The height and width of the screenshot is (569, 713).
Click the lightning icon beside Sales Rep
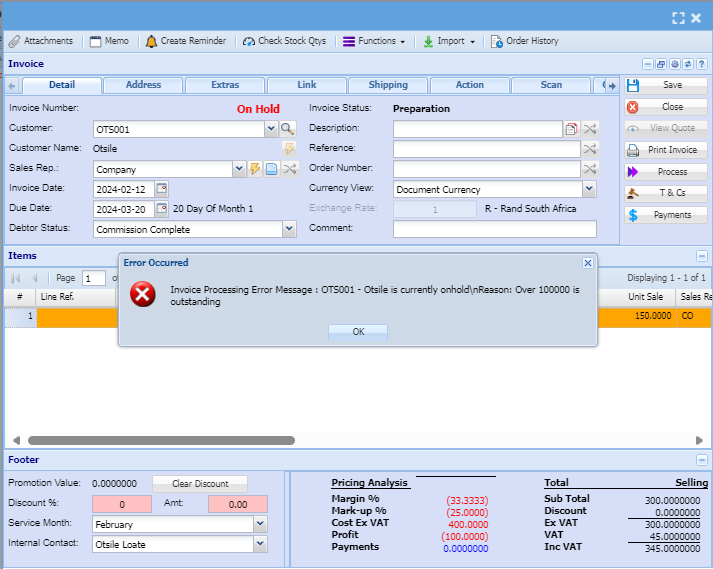tap(255, 169)
